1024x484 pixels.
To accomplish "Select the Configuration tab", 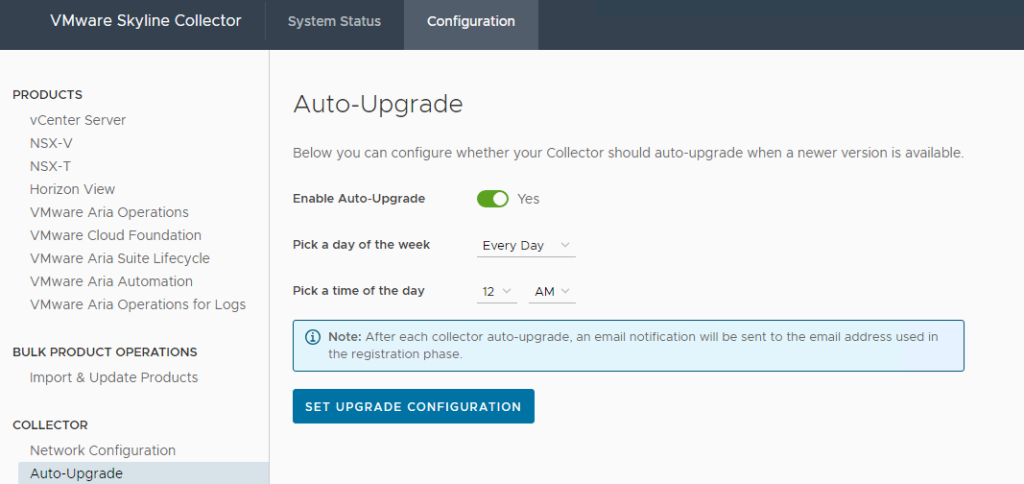I will tap(471, 22).
